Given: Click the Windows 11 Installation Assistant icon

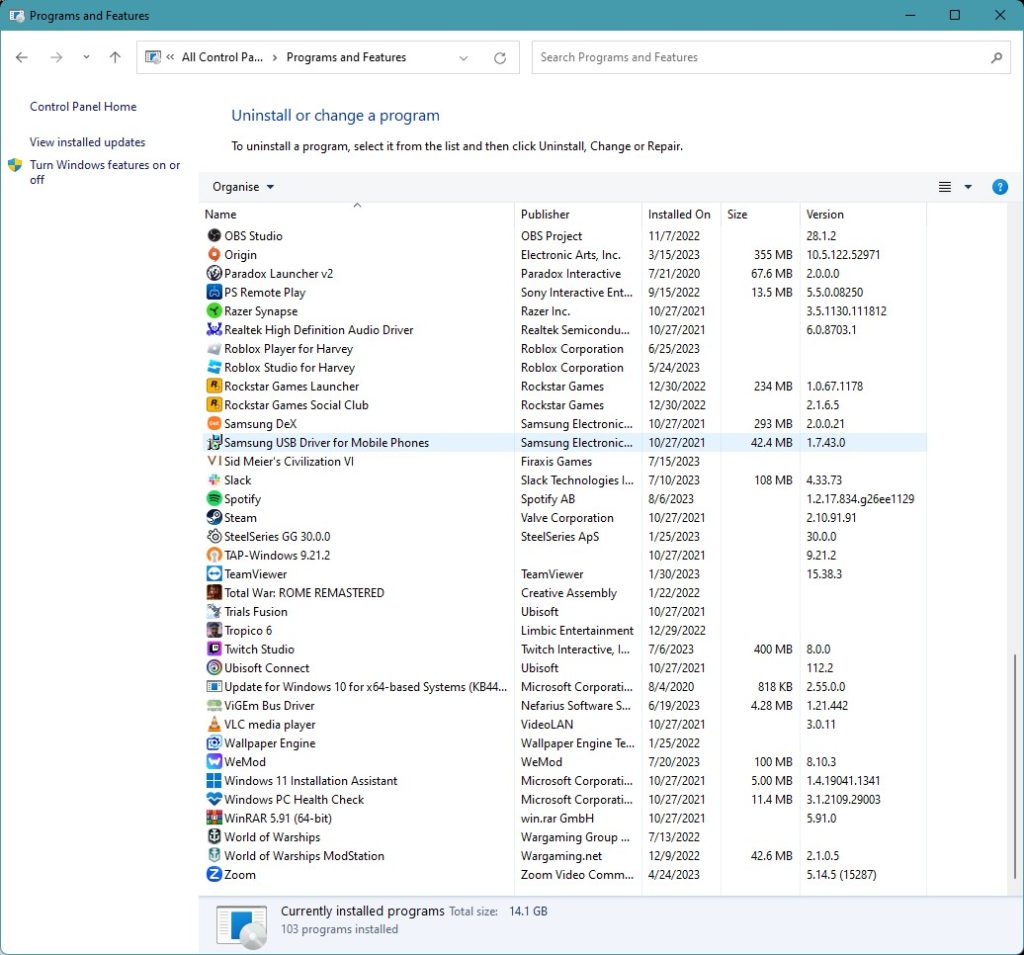Looking at the screenshot, I should point(214,781).
